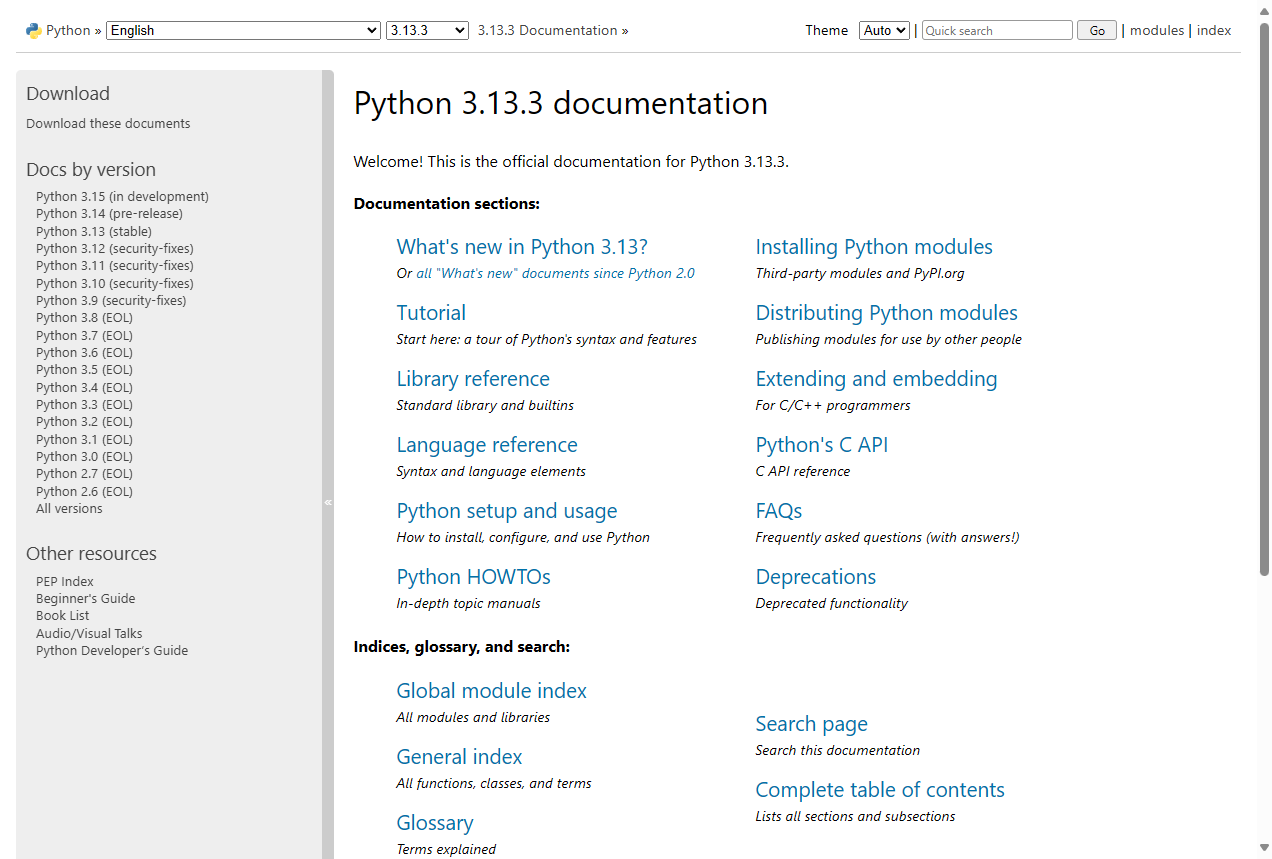Open the Tutorial section
The height and width of the screenshot is (859, 1272).
tap(431, 312)
